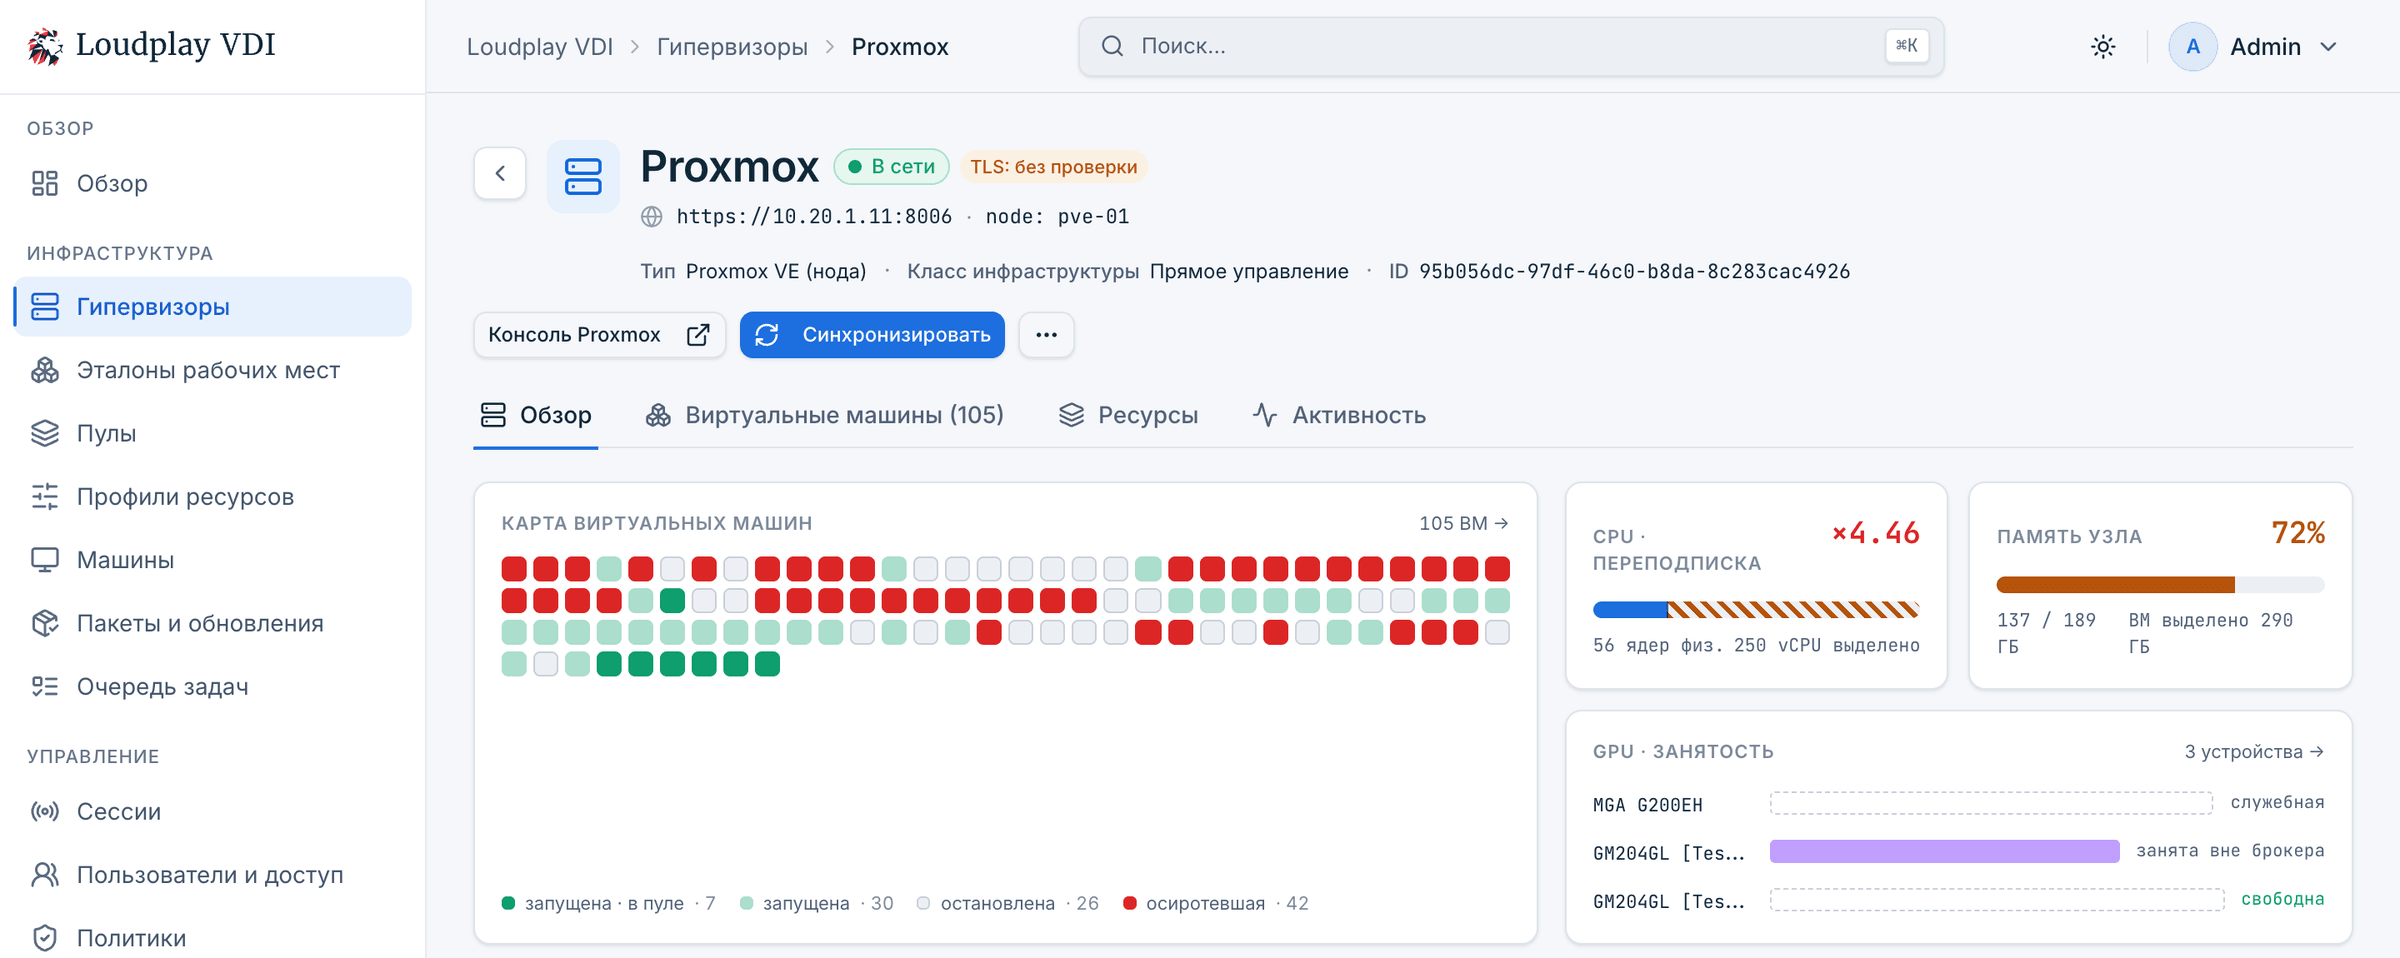Screen dimensions: 2400x958
Task: Click the sync arrows icon
Action: point(767,335)
